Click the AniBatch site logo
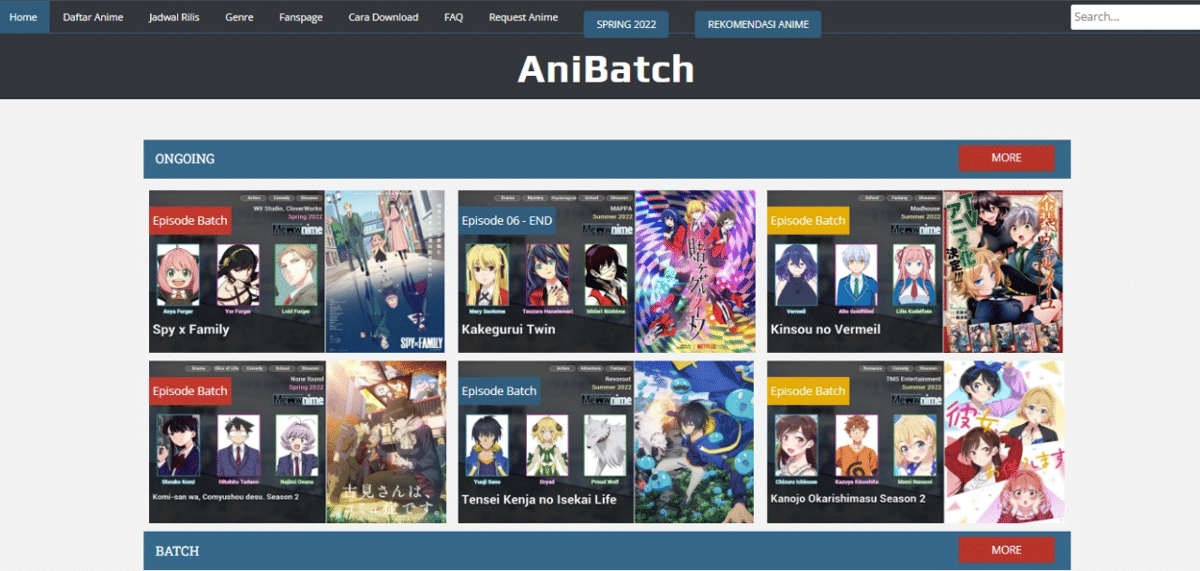Image resolution: width=1200 pixels, height=571 pixels. click(606, 69)
